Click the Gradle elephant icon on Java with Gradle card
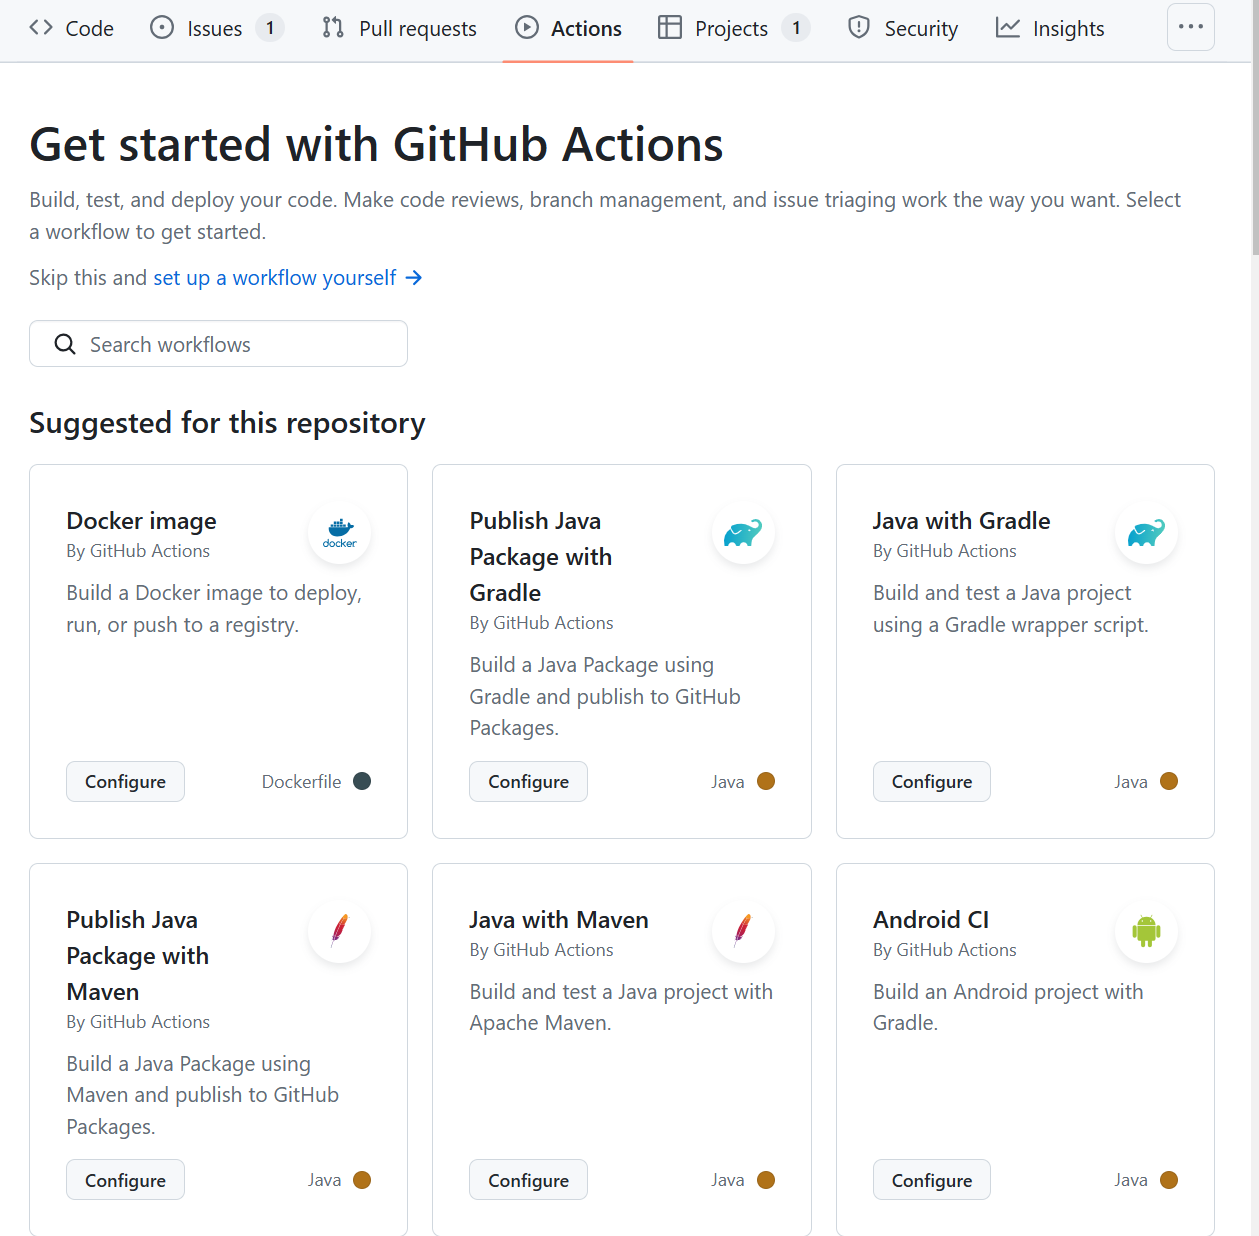This screenshot has height=1236, width=1259. [1146, 533]
